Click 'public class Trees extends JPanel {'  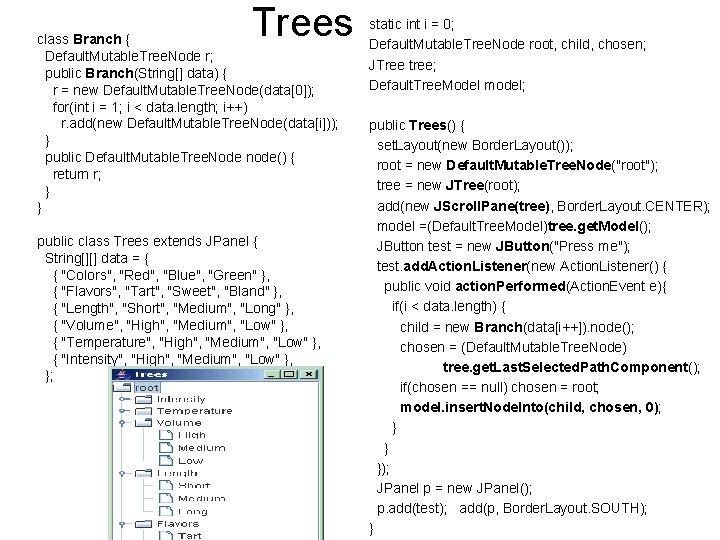[x=147, y=241]
